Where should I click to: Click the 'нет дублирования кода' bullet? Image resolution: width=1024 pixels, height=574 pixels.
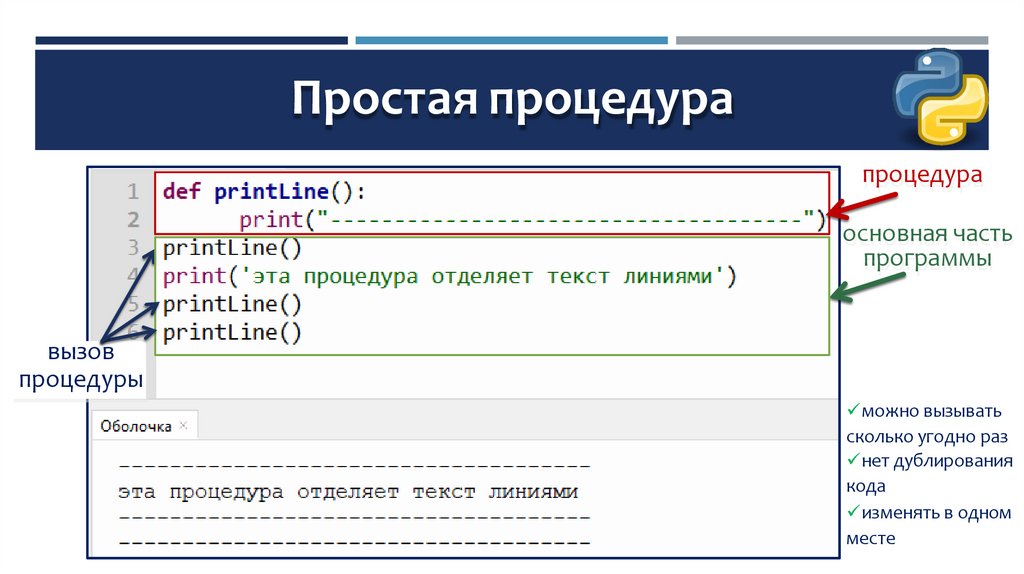(x=929, y=473)
